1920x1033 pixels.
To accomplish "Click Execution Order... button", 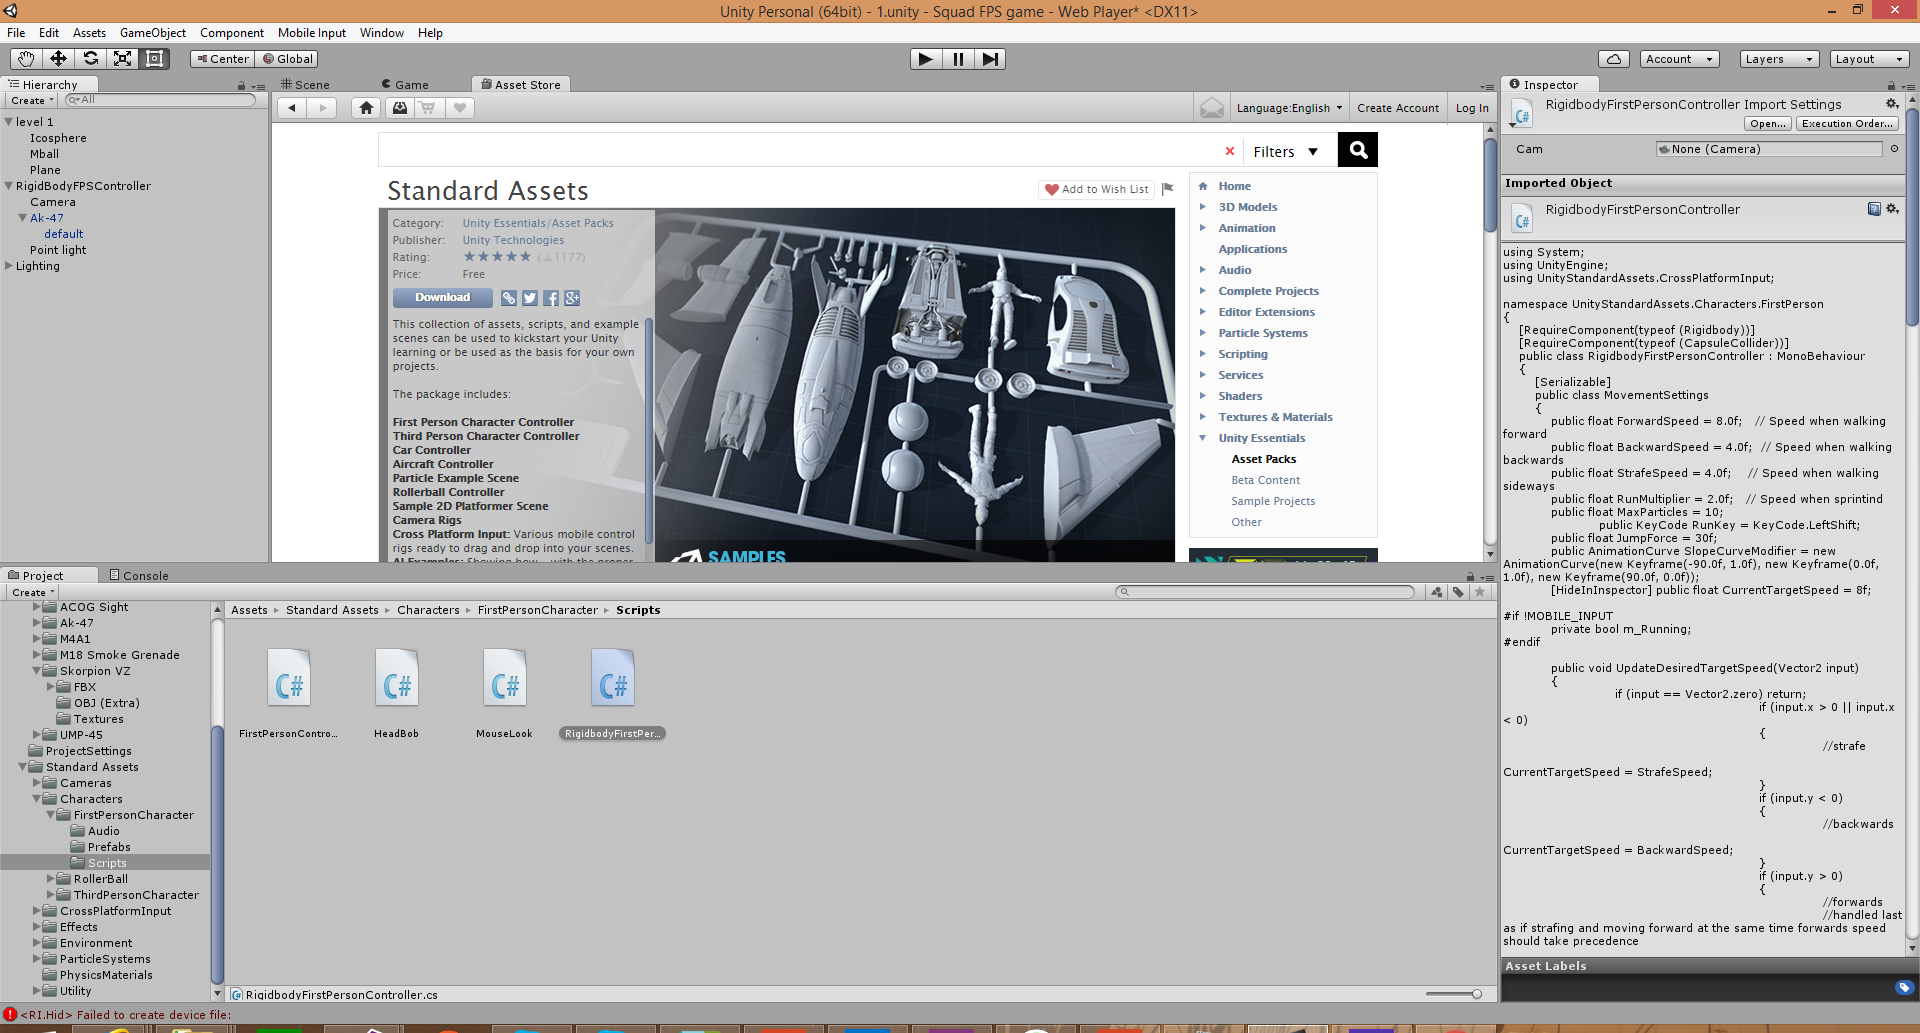I will pos(1847,124).
